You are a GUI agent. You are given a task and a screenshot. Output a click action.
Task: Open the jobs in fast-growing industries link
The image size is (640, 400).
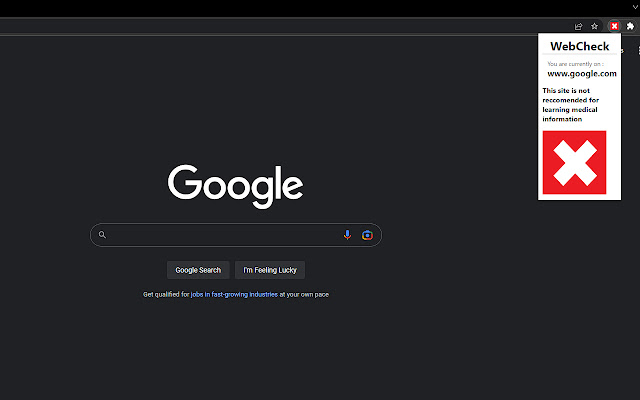coord(234,294)
